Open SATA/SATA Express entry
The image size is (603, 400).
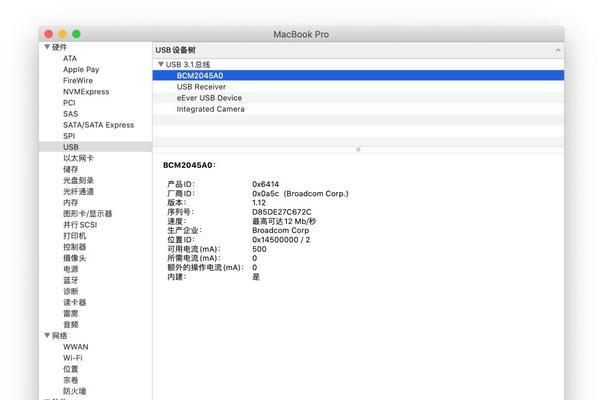coord(98,125)
